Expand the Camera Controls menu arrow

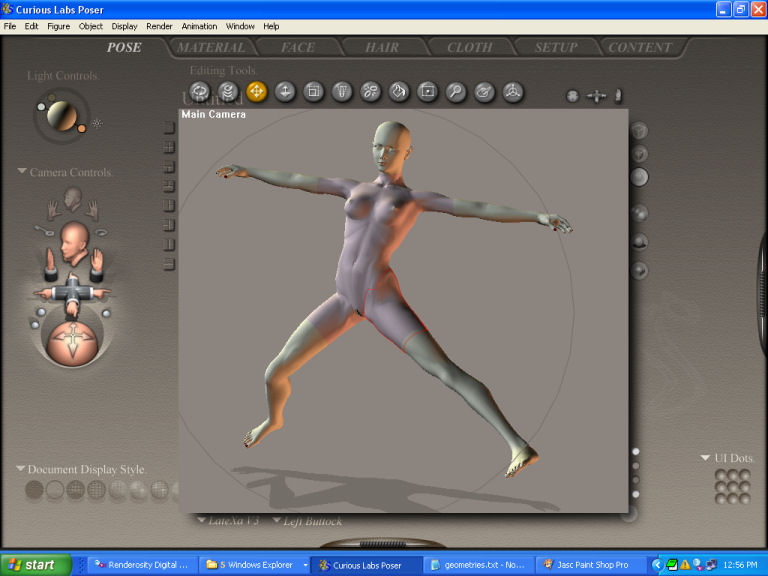22,172
